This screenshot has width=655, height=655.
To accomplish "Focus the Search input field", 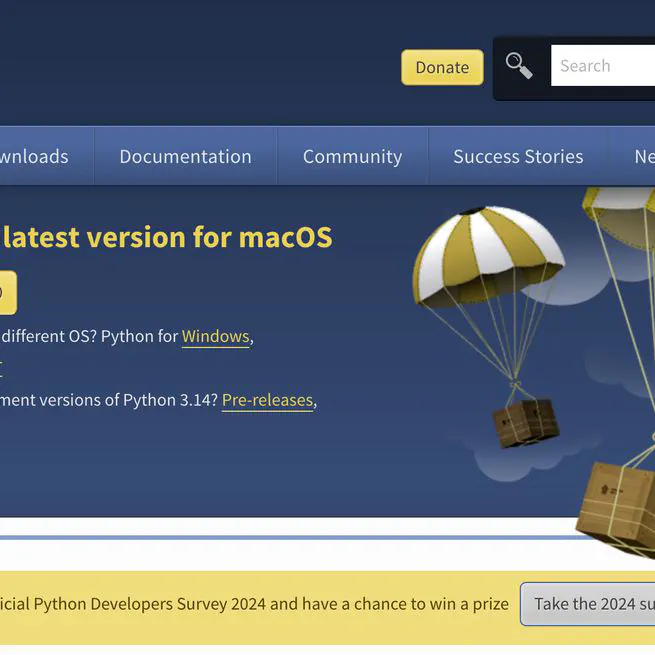I will [x=603, y=66].
